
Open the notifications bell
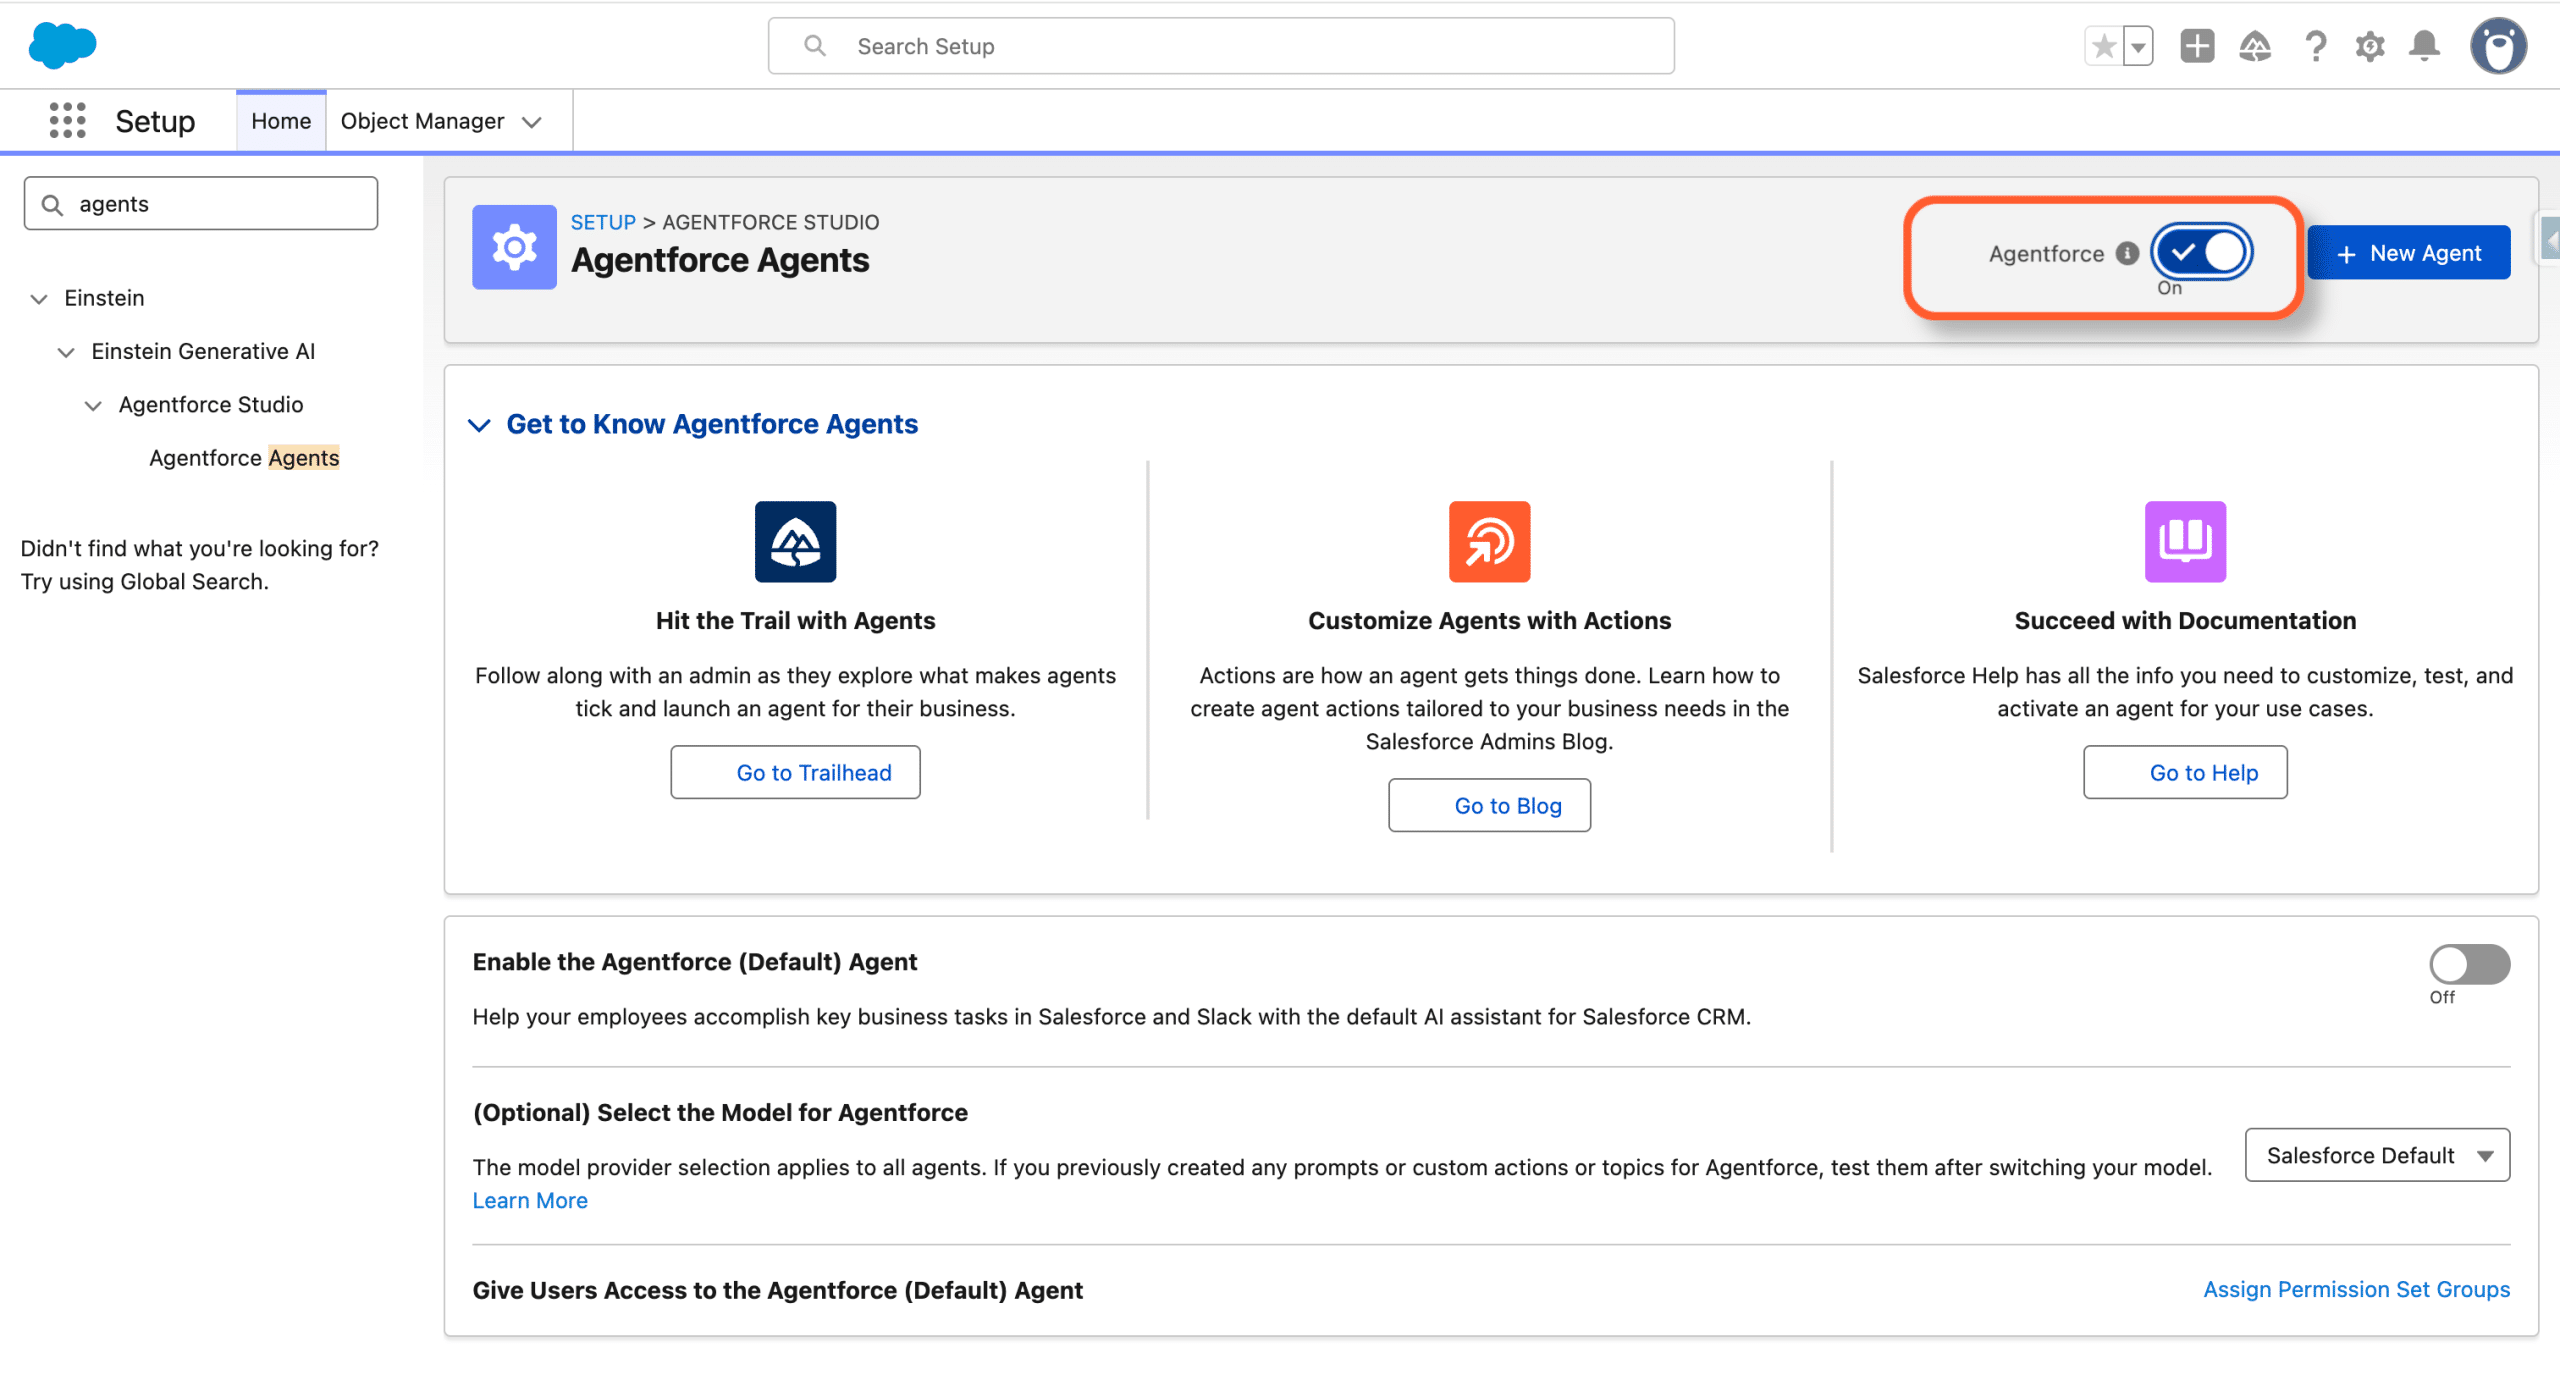[x=2424, y=46]
